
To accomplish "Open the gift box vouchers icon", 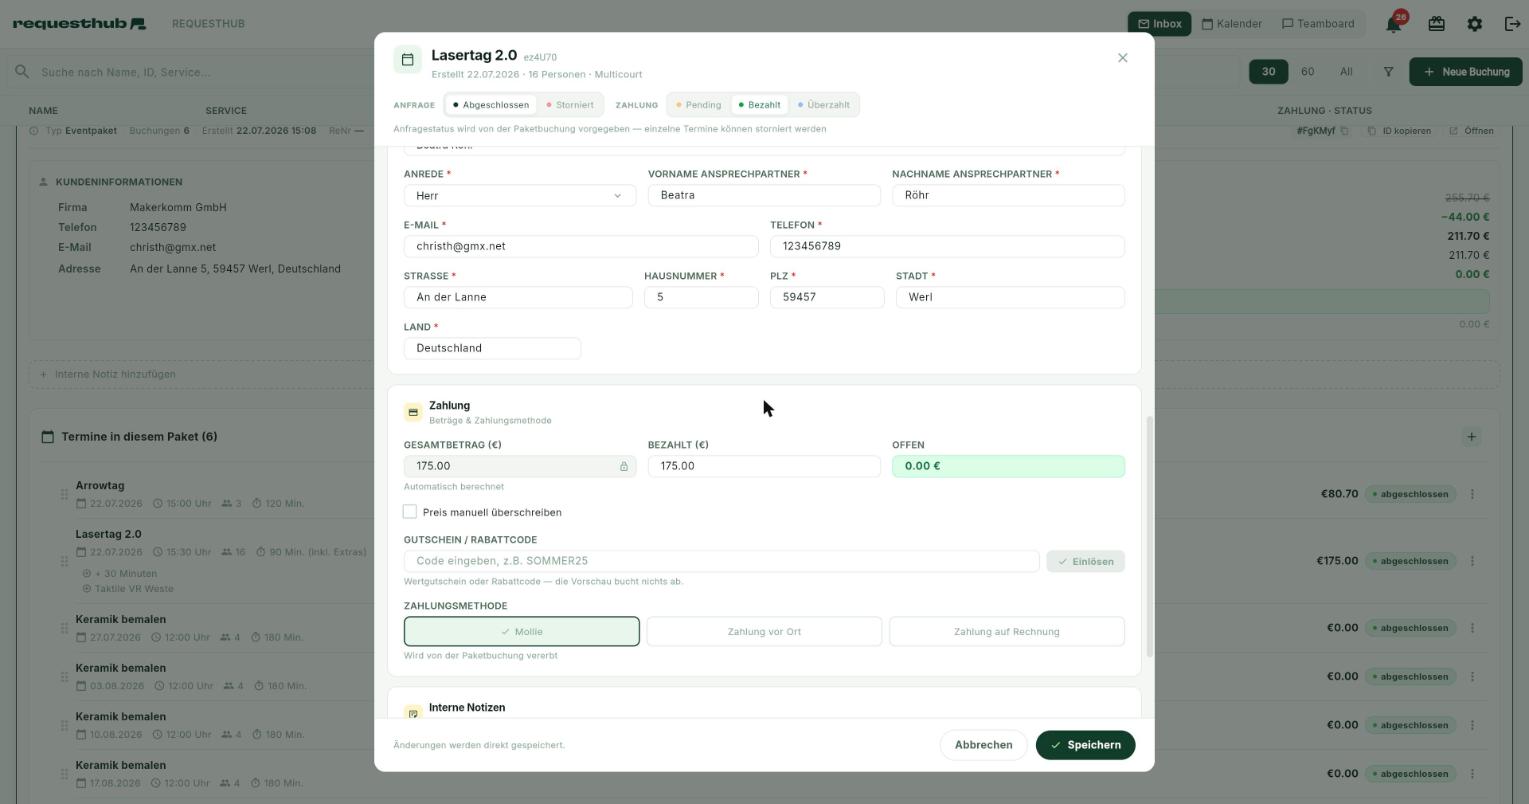I will 1436,24.
